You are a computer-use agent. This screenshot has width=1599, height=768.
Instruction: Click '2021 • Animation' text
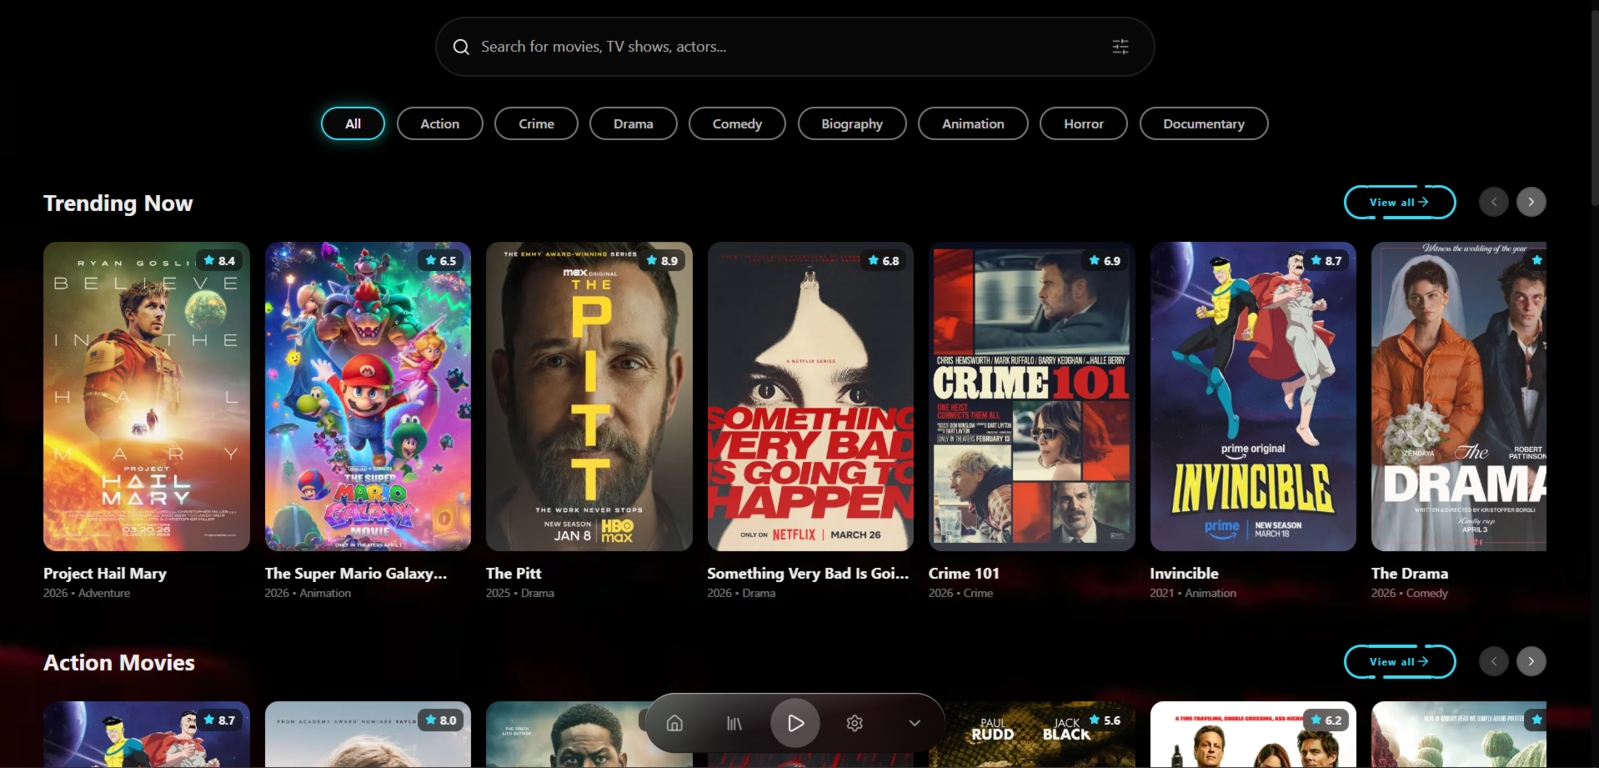tap(1193, 593)
